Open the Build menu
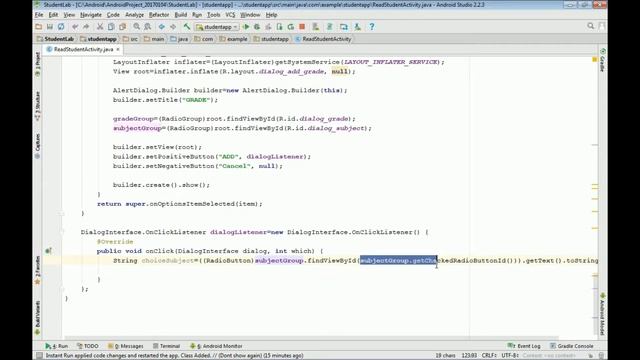 tap(180, 15)
